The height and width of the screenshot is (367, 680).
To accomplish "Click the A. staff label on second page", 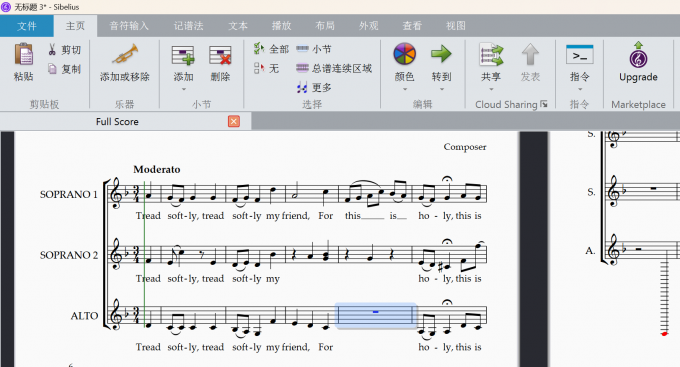I will coord(590,250).
